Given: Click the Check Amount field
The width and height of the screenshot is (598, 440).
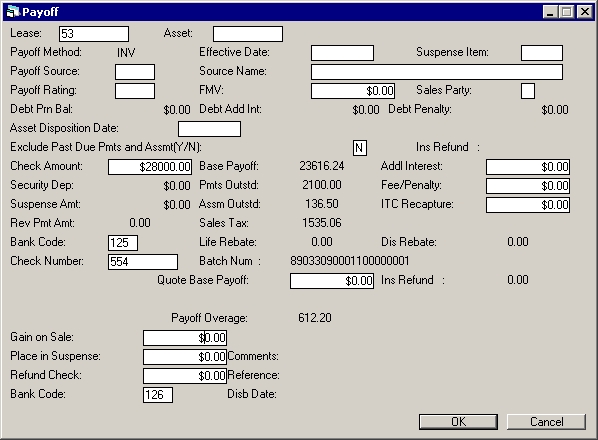Looking at the screenshot, I should pos(150,167).
